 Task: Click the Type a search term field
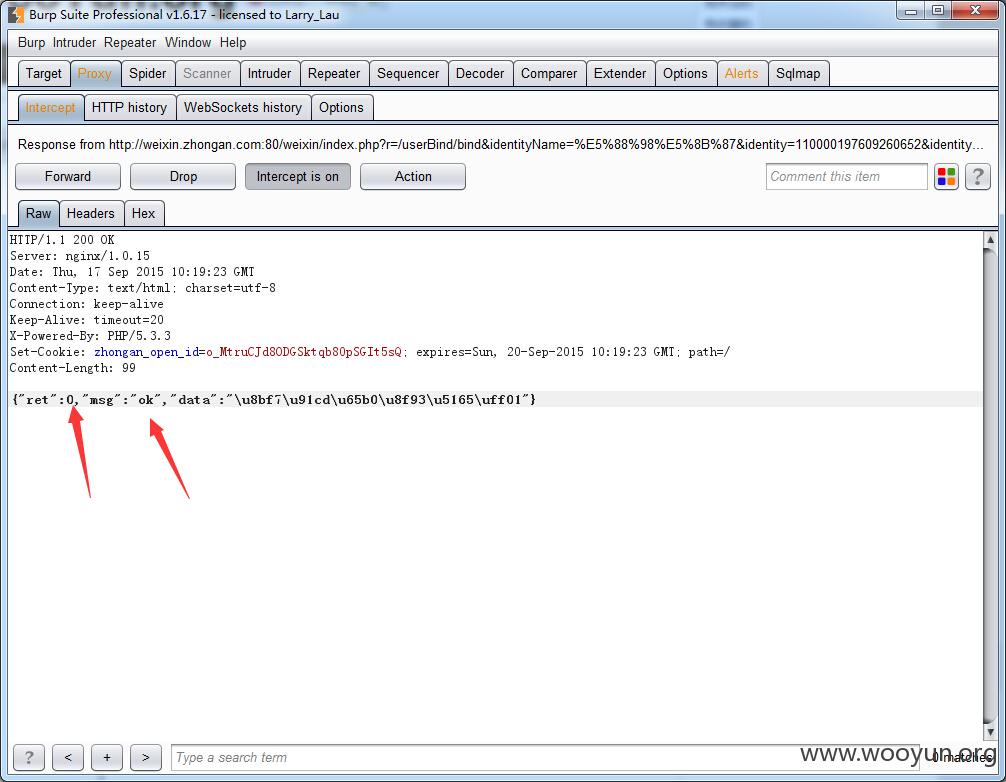coord(545,758)
